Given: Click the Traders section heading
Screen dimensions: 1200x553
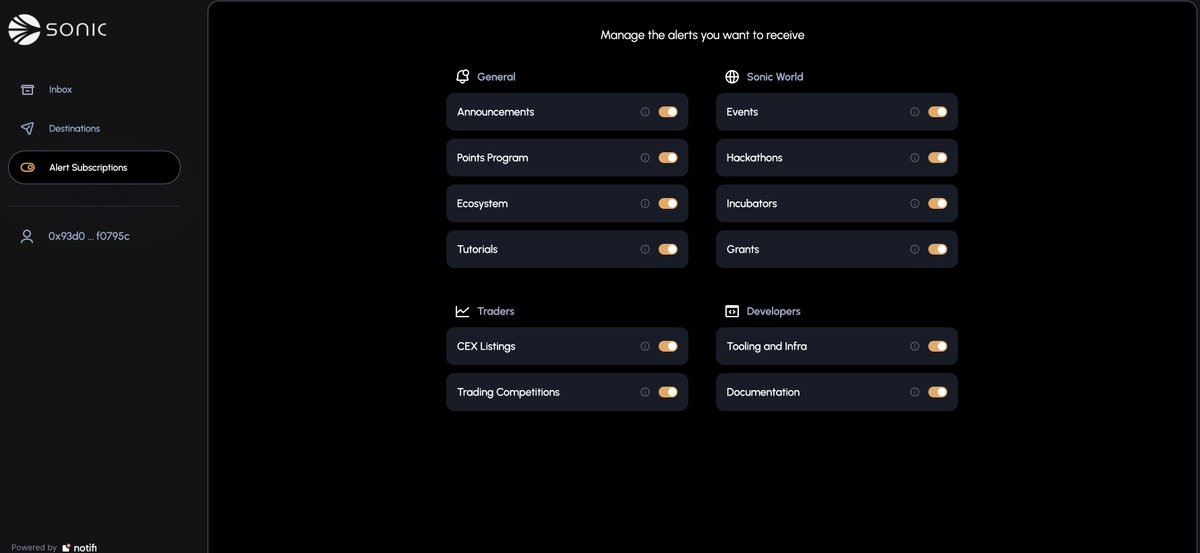Looking at the screenshot, I should coord(496,312).
